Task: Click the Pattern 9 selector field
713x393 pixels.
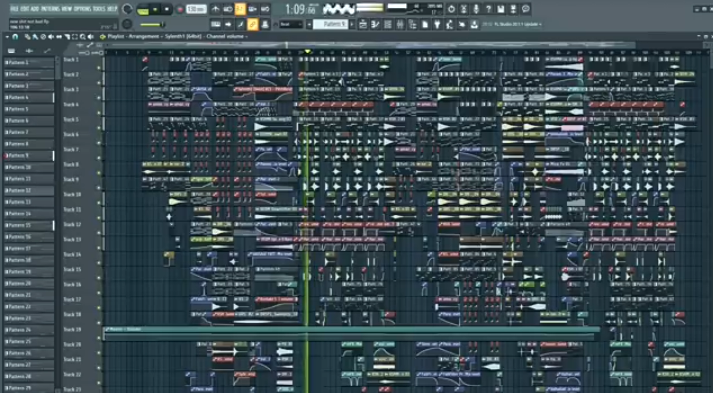Action: 330,24
